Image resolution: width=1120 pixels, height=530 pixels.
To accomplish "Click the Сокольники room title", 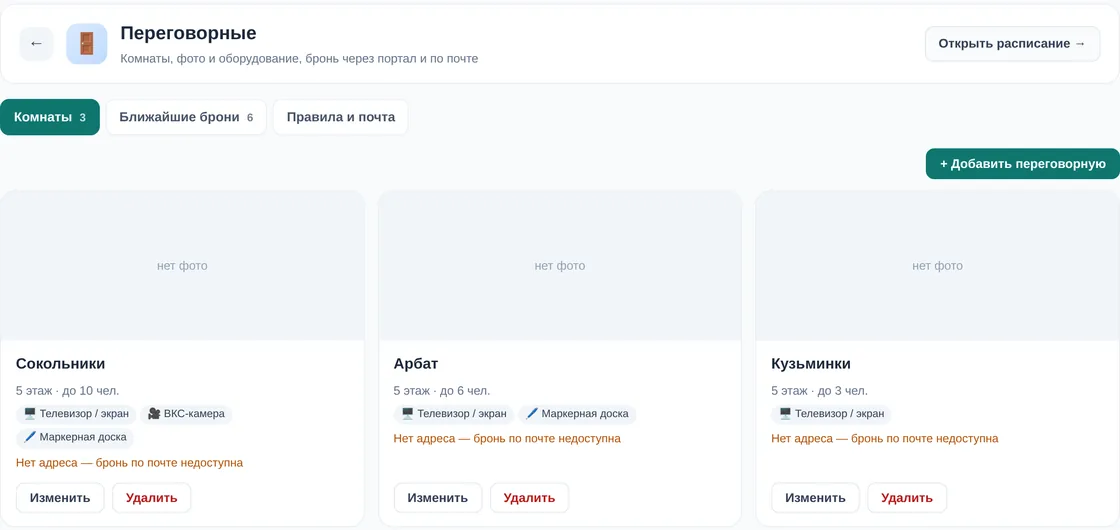I will 61,364.
